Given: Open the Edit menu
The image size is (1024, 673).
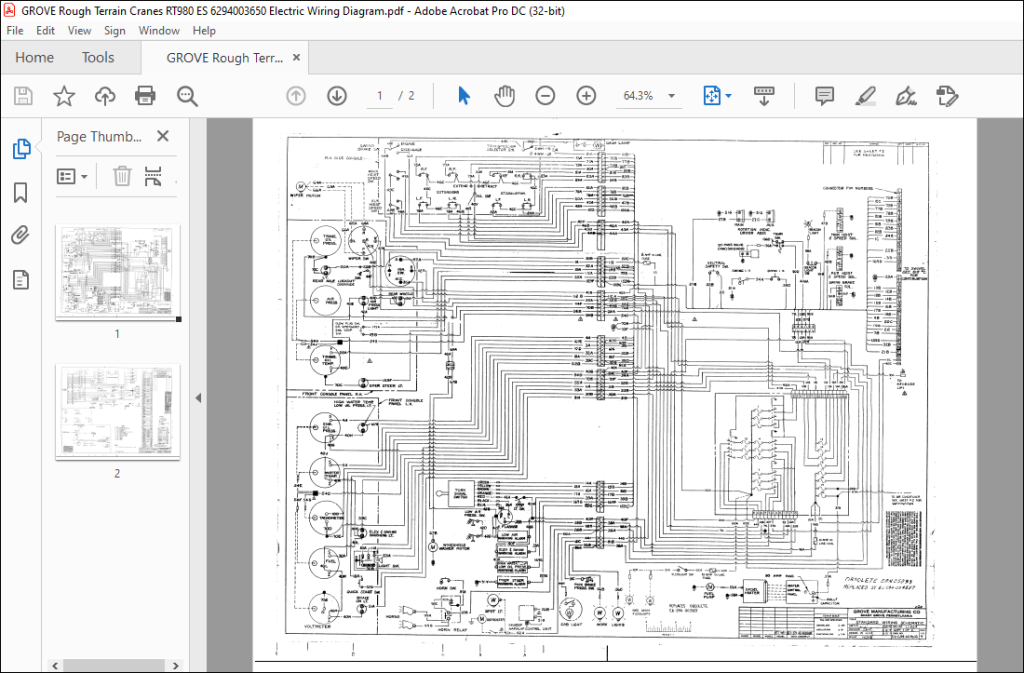Looking at the screenshot, I should 45,31.
